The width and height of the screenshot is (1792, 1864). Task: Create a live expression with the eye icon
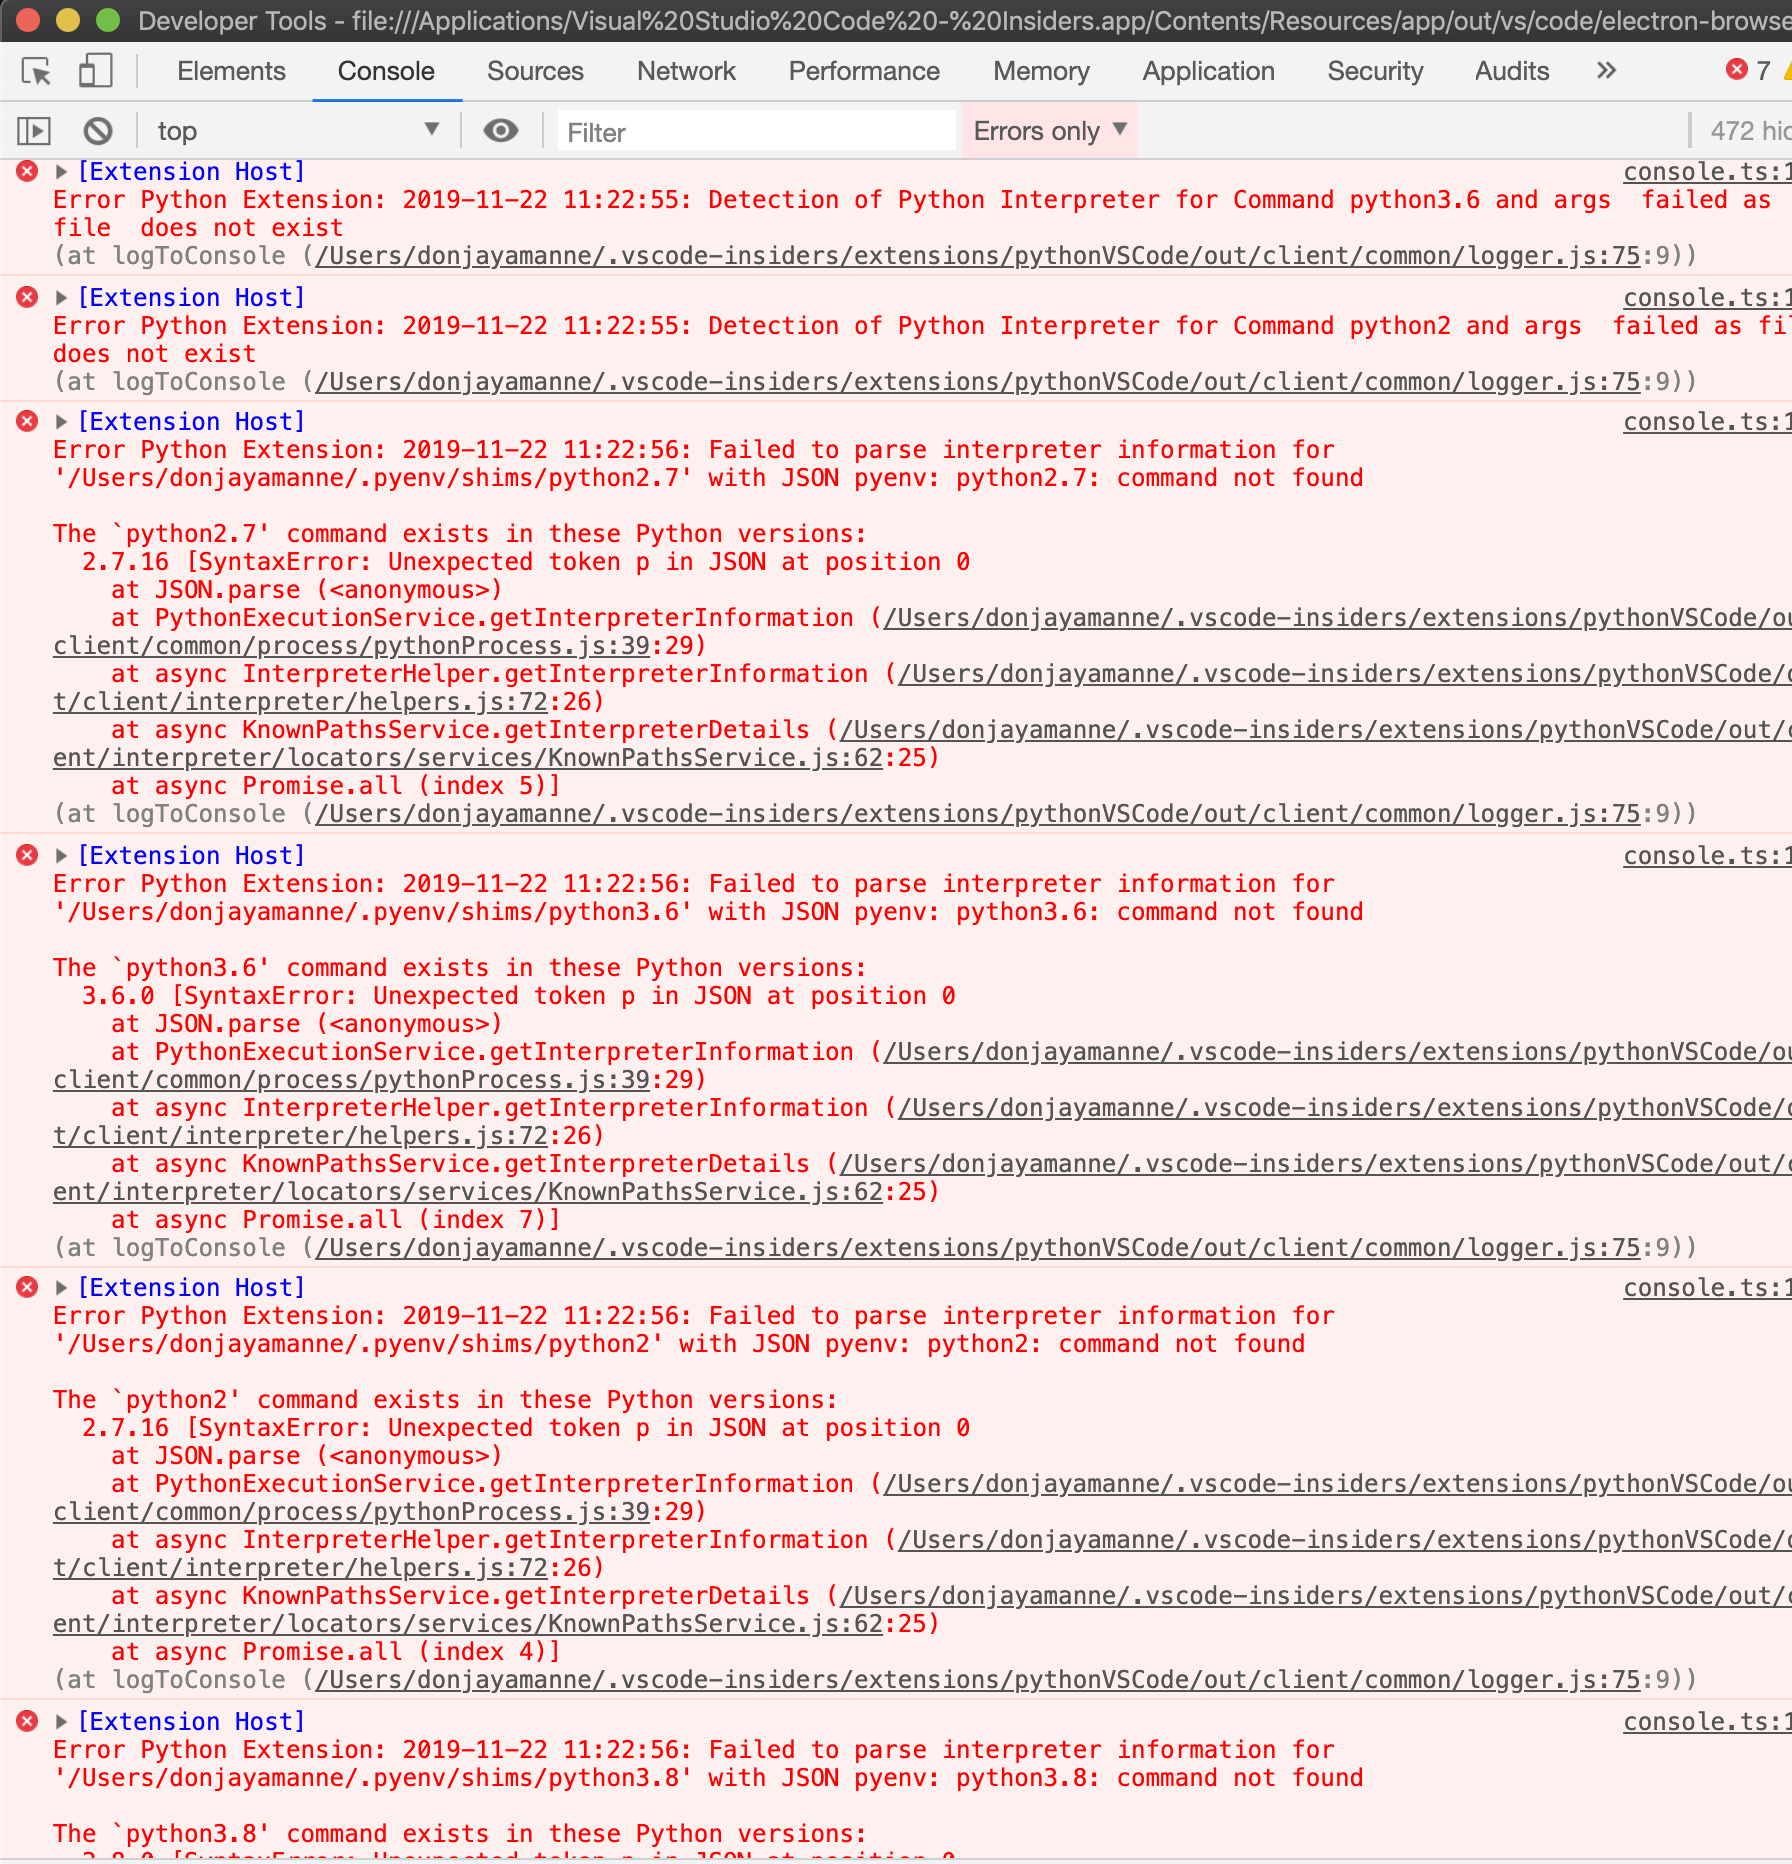coord(501,130)
